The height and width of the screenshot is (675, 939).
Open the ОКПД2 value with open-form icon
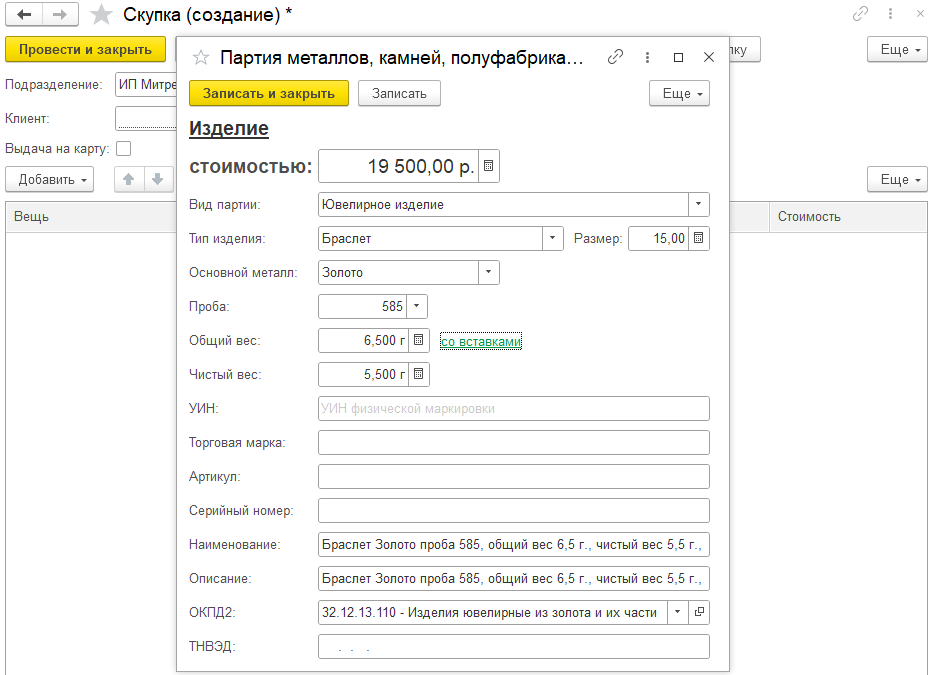[x=699, y=612]
